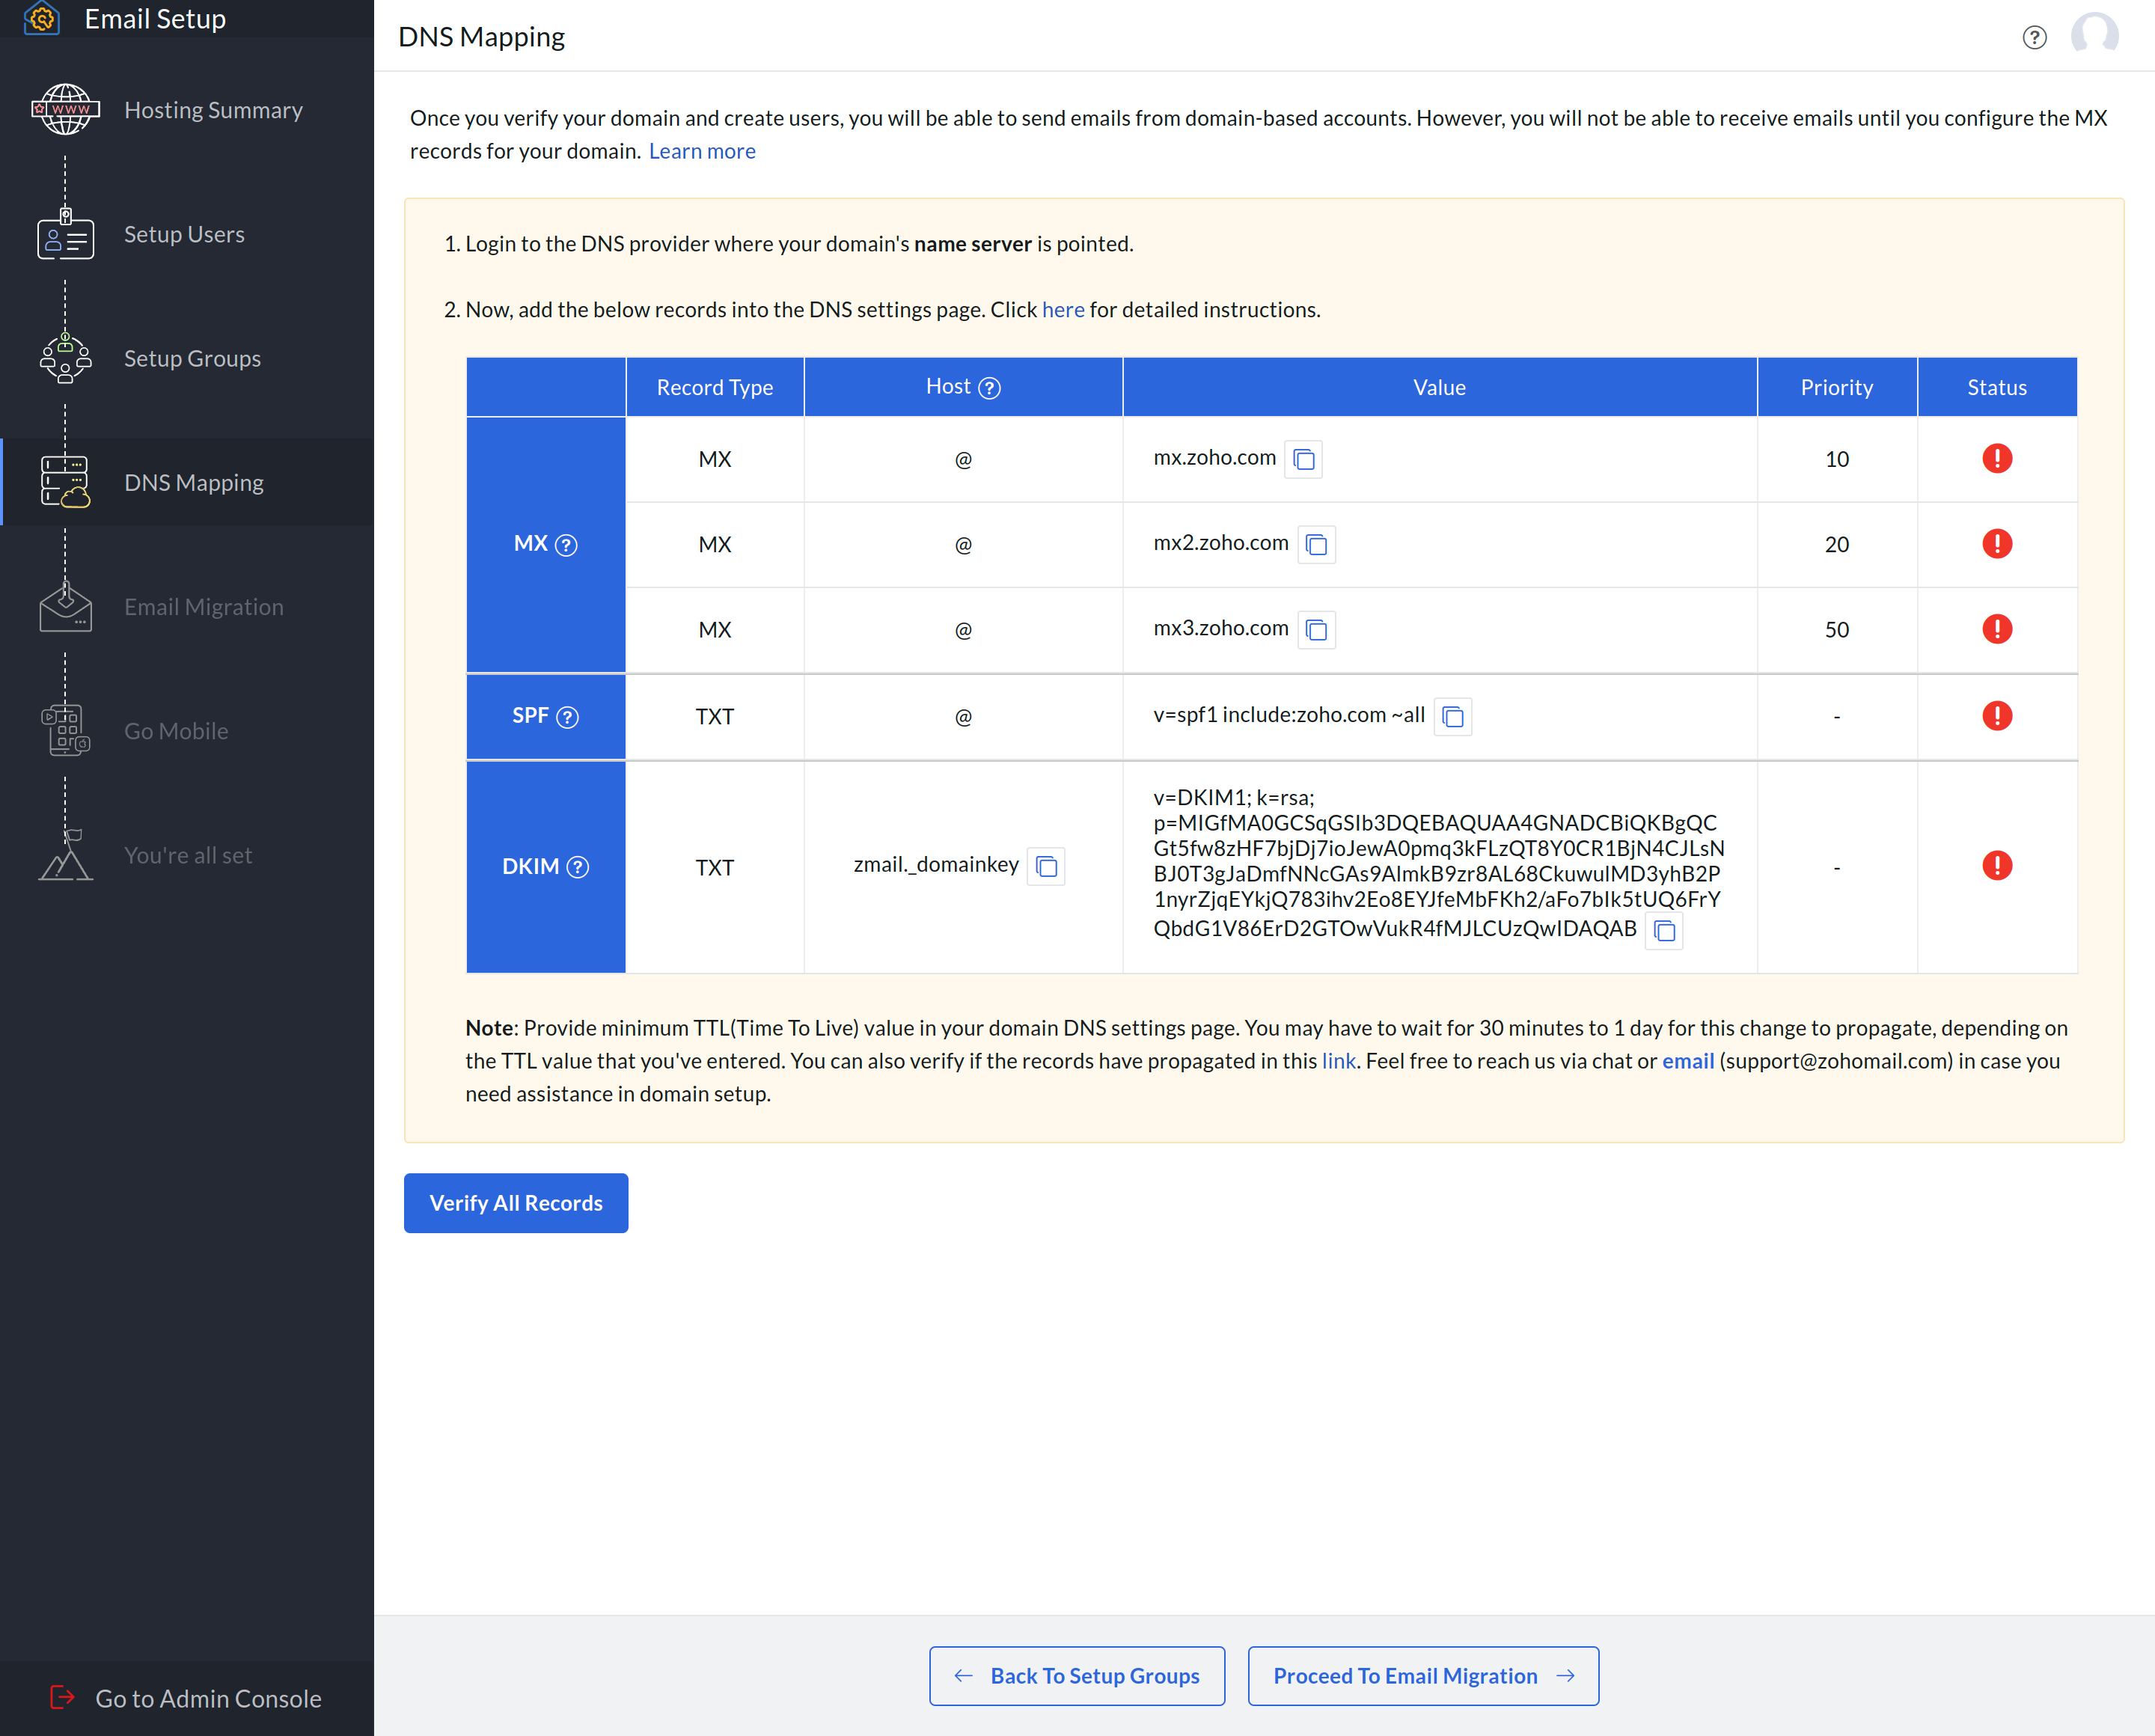The height and width of the screenshot is (1736, 2155).
Task: Open the support 'email' link
Action: [1688, 1061]
